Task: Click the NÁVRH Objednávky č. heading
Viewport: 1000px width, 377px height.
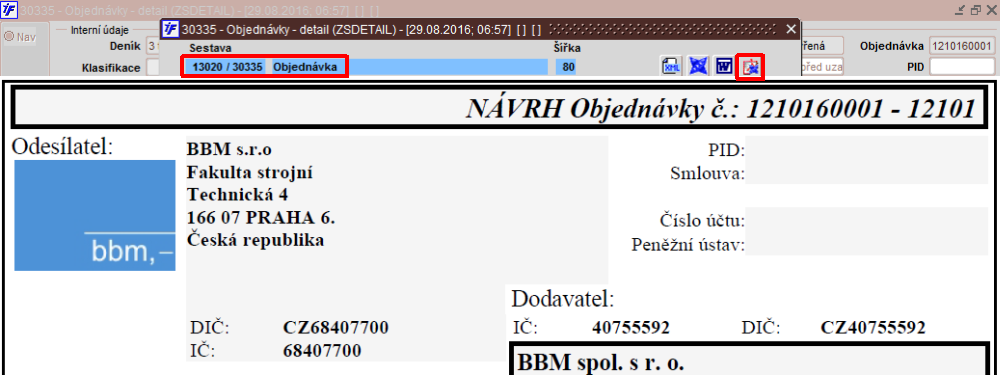Action: click(721, 110)
